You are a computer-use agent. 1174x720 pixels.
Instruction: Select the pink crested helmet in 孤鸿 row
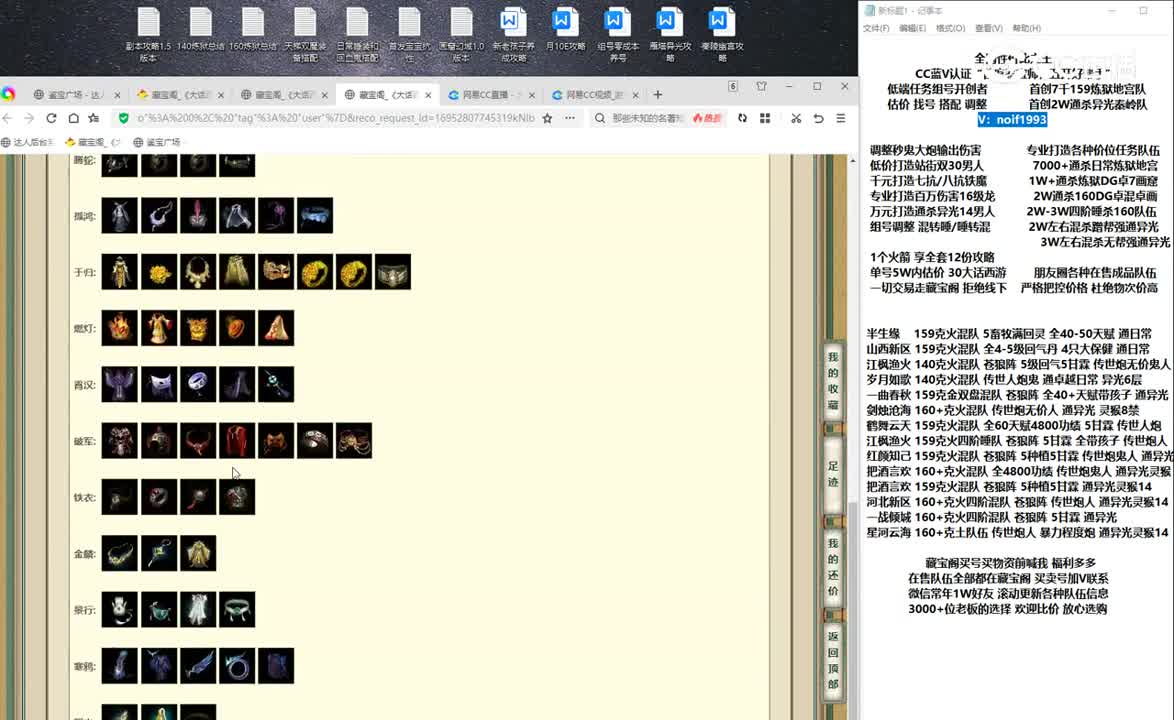click(198, 216)
